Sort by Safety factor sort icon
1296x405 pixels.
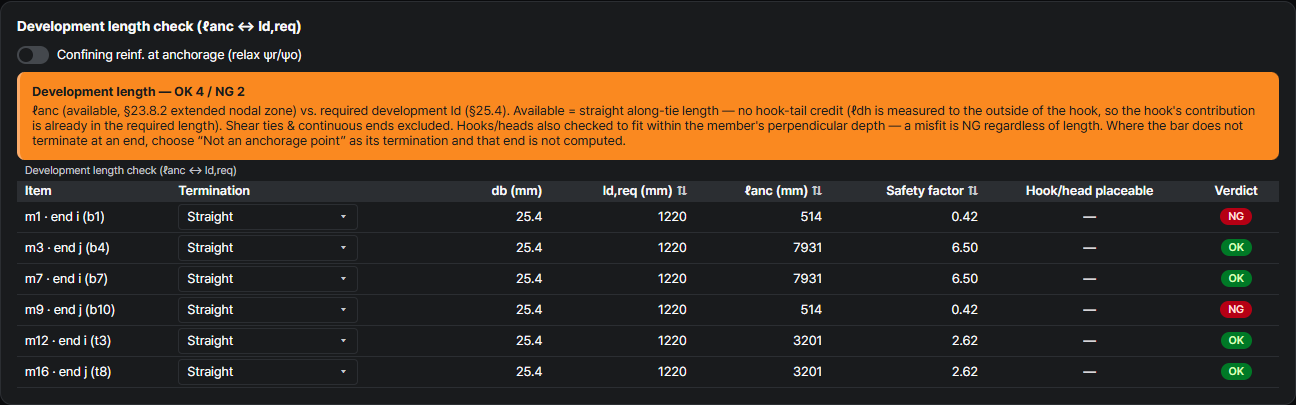click(973, 190)
